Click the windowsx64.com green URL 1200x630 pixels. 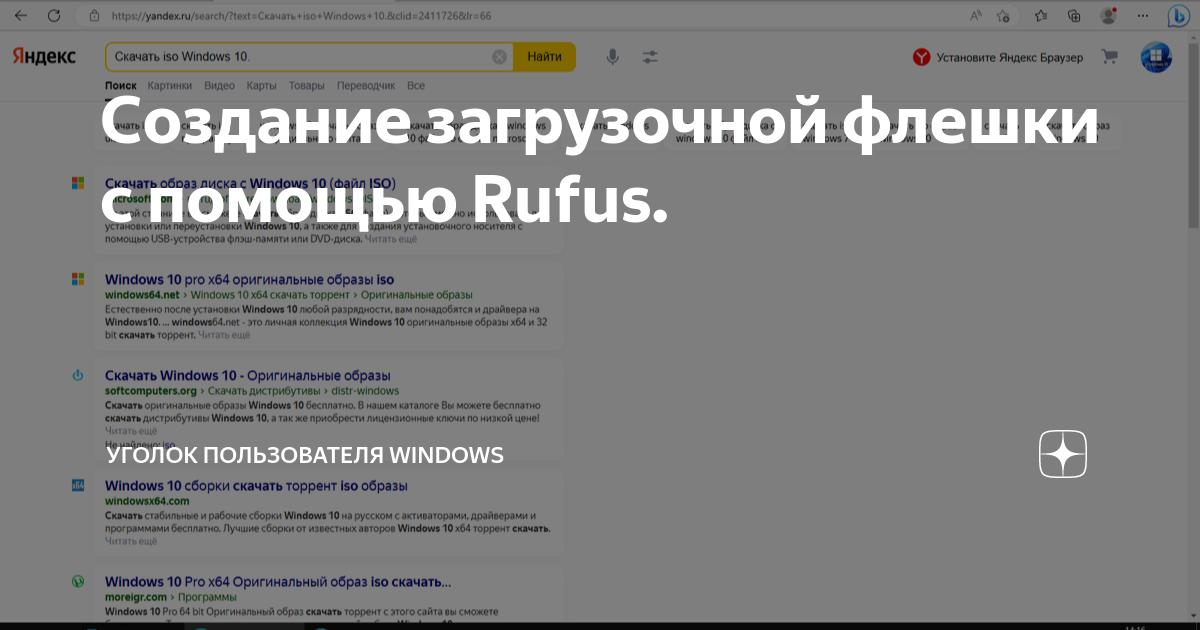(x=147, y=500)
